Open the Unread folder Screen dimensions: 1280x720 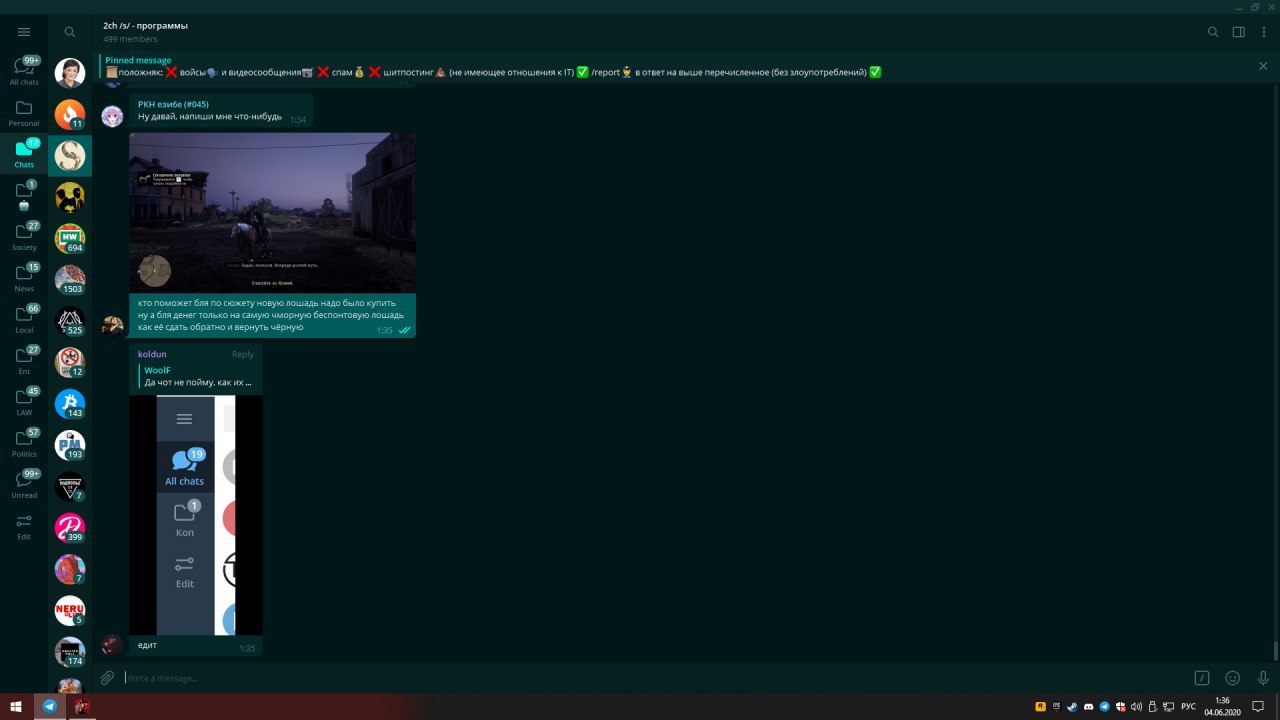pos(24,485)
